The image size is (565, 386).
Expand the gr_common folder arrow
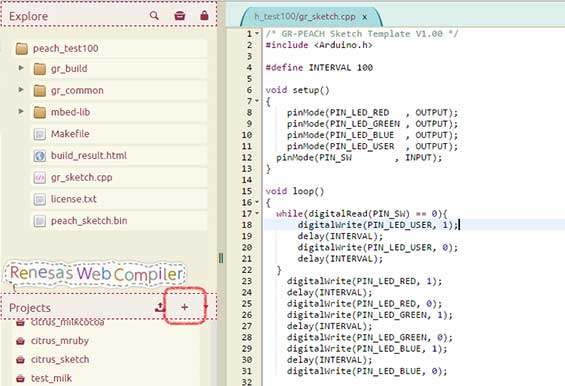[x=21, y=89]
